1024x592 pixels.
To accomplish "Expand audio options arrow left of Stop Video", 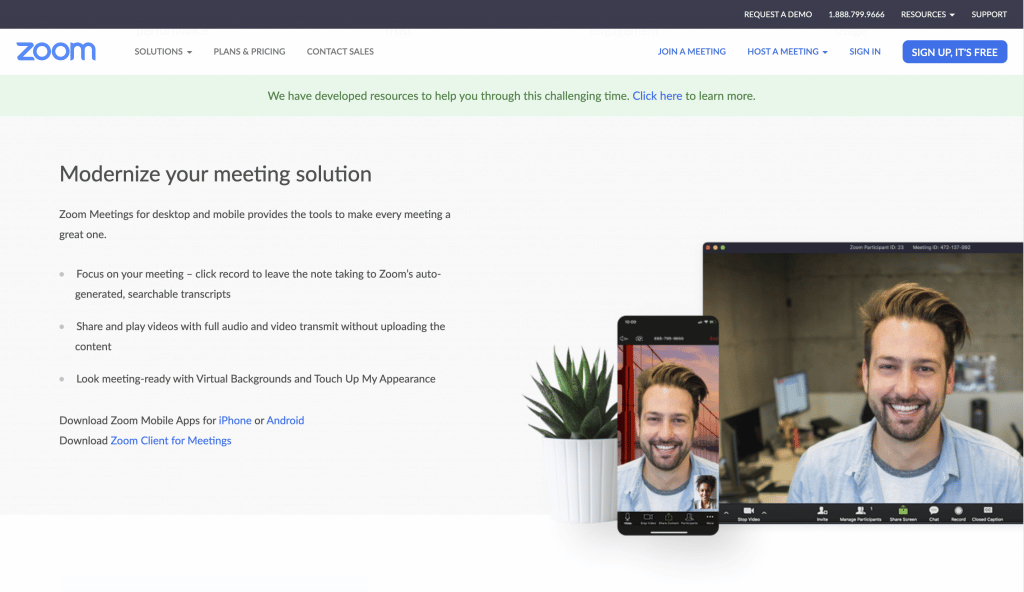I will pos(726,513).
